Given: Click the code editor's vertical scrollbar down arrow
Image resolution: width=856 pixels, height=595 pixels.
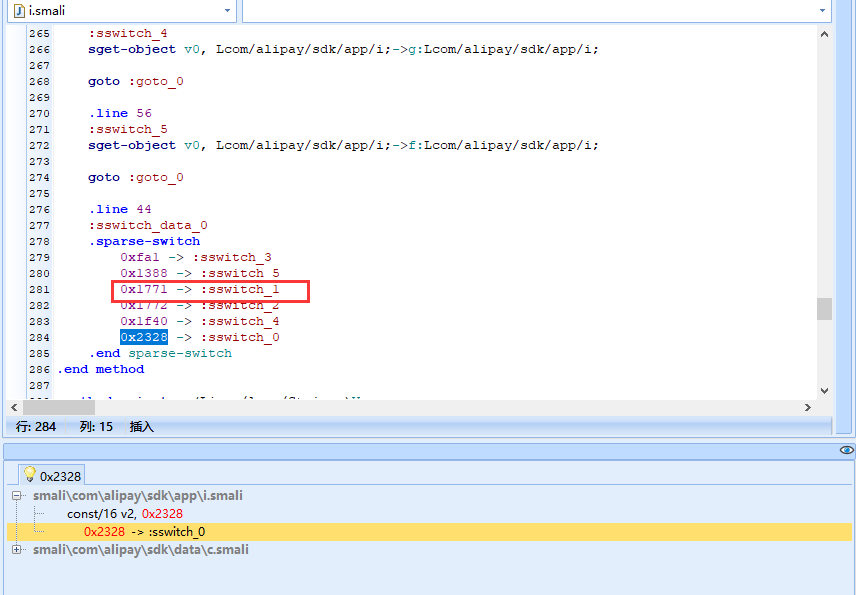Looking at the screenshot, I should (x=824, y=391).
